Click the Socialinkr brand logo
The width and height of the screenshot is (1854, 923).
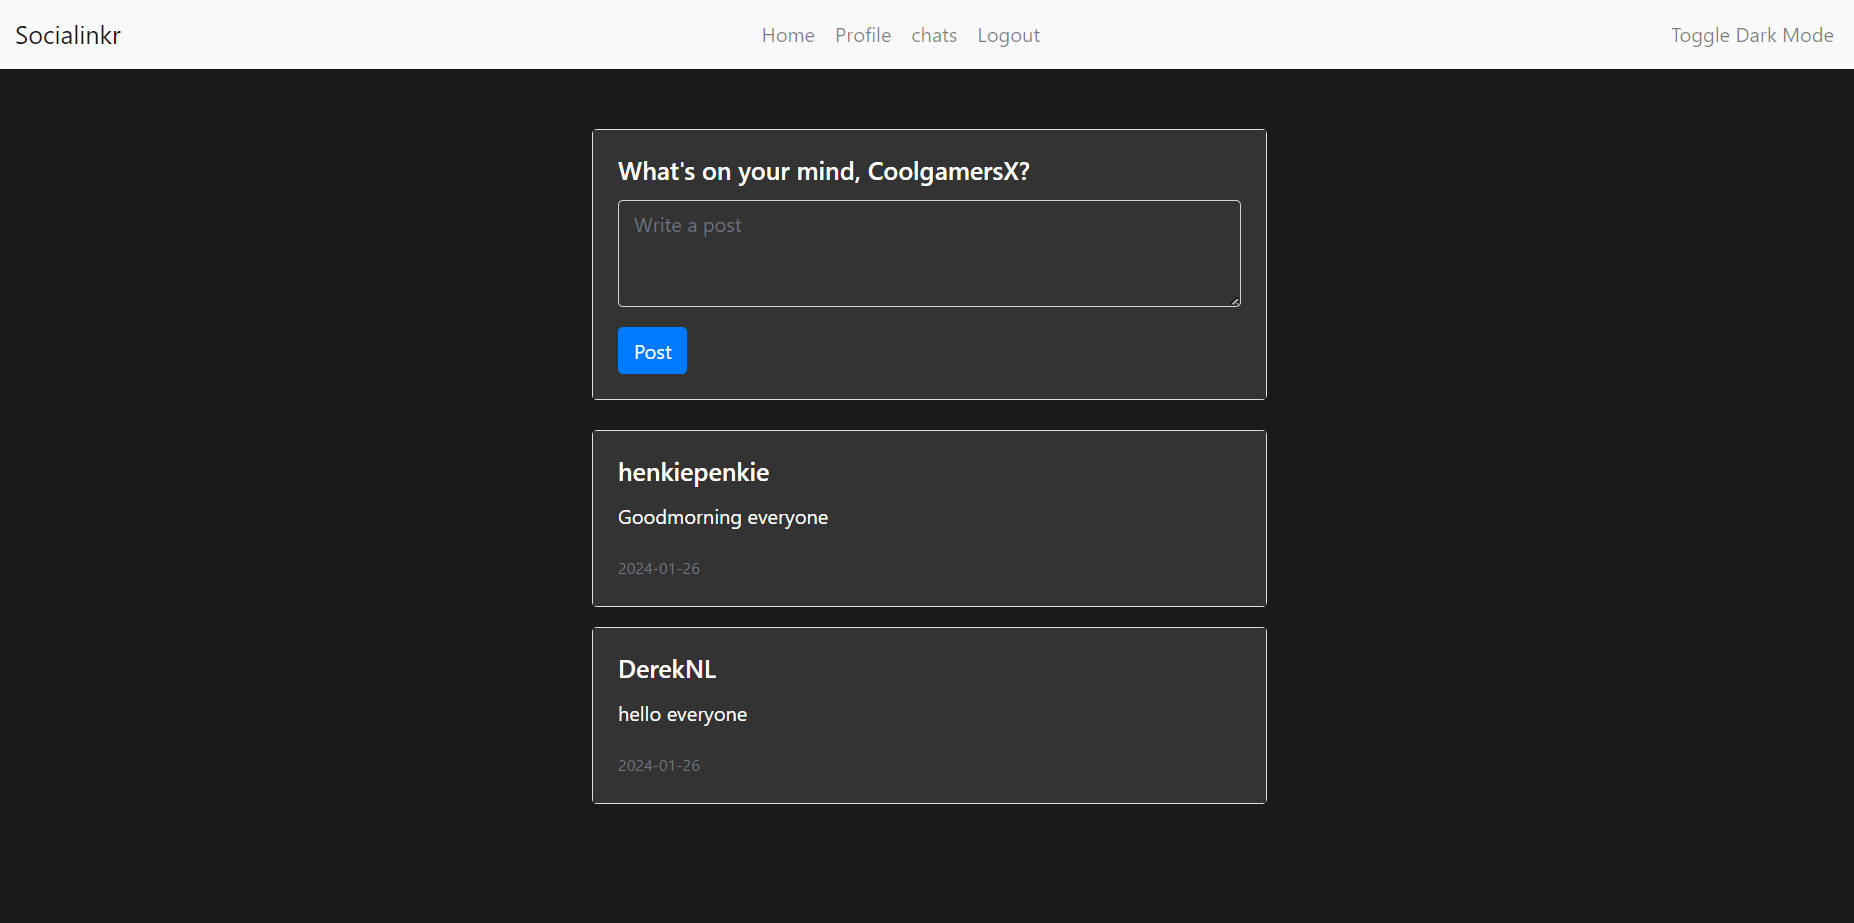pyautogui.click(x=68, y=35)
